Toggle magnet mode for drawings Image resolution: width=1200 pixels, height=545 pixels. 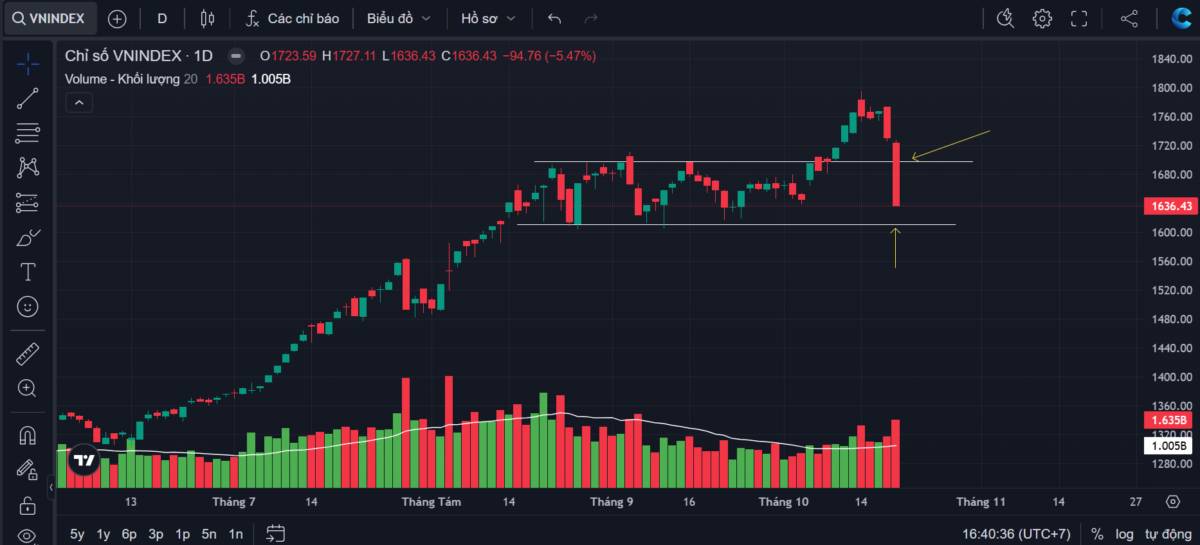point(27,436)
